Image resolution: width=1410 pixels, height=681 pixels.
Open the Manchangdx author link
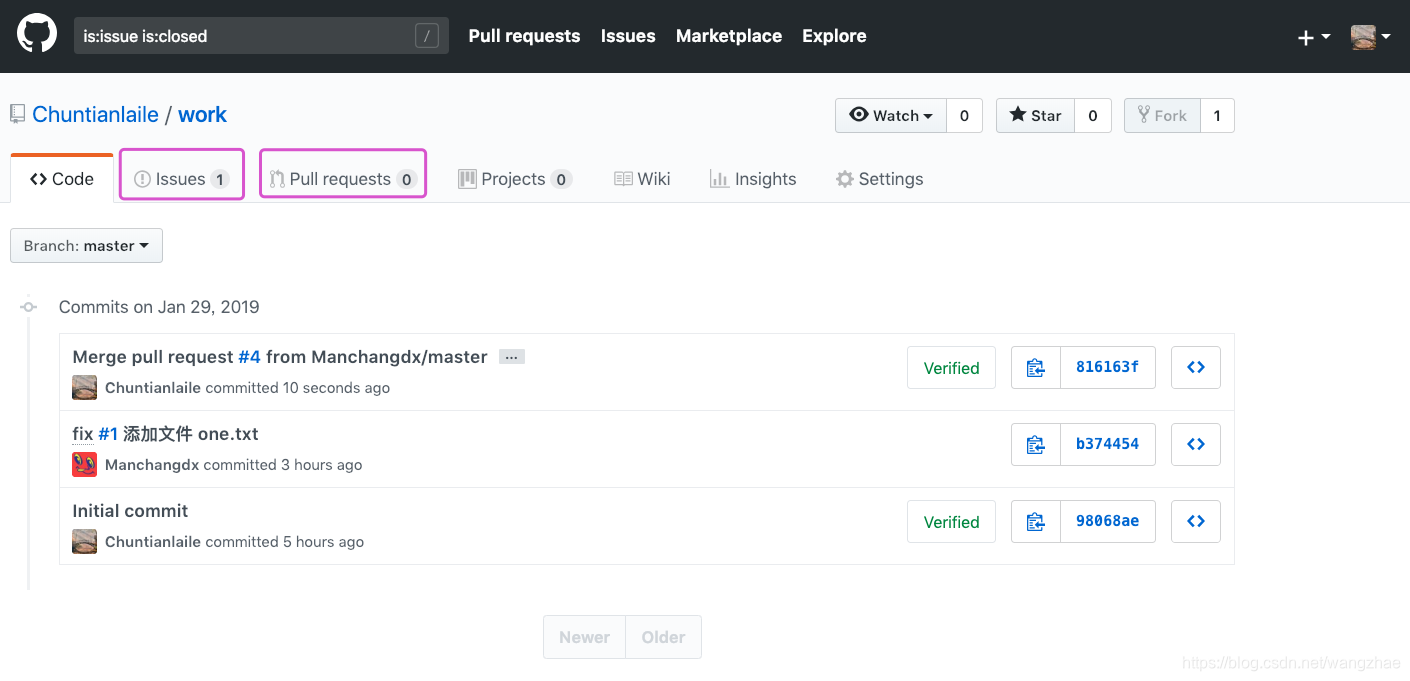pyautogui.click(x=152, y=465)
